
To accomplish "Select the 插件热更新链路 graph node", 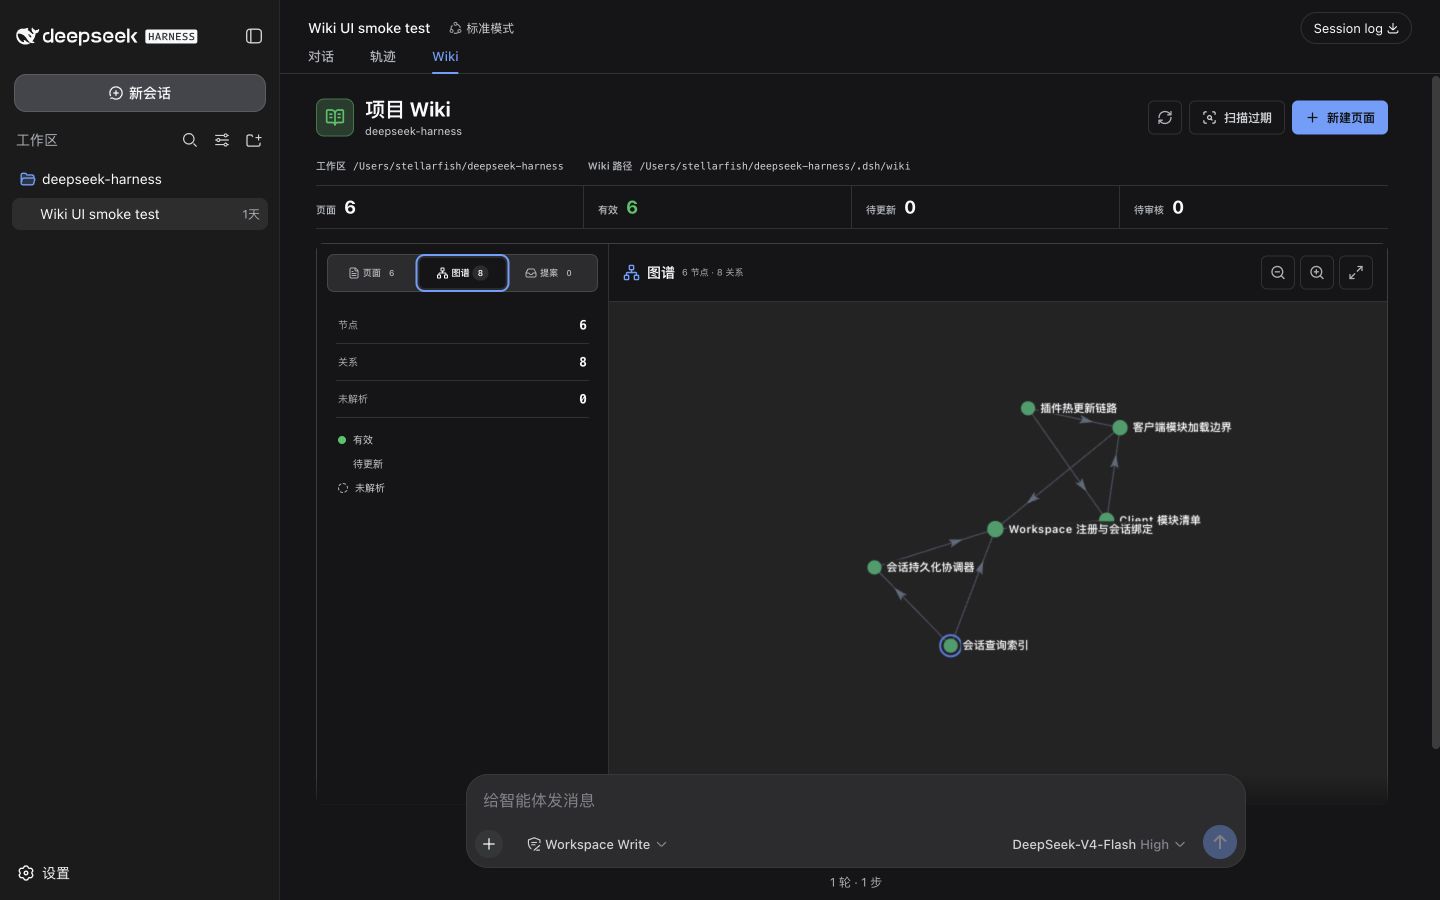I will tap(1028, 408).
